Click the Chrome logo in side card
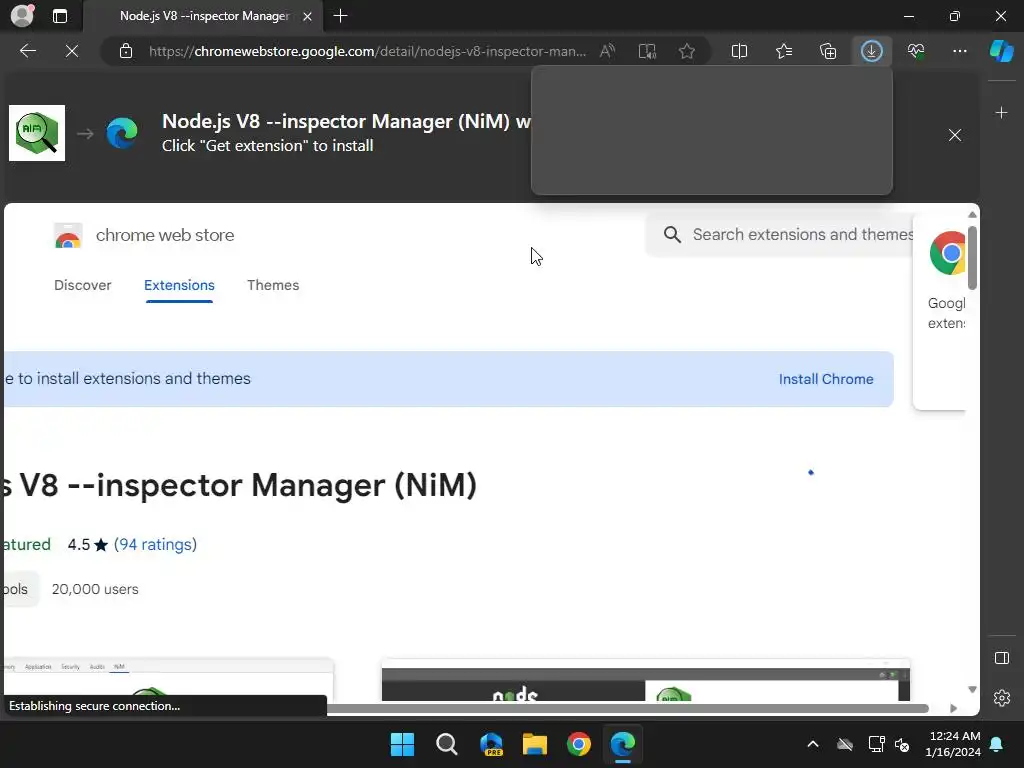 [x=948, y=253]
